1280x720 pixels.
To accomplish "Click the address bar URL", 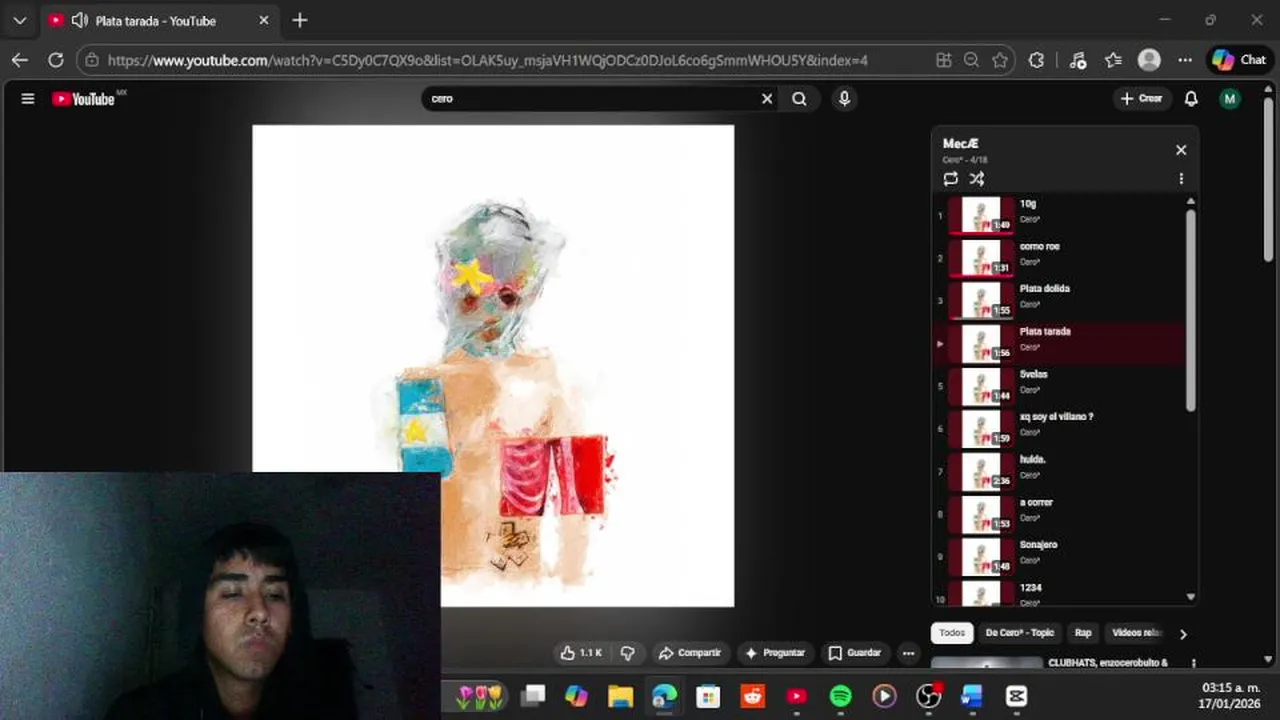I will point(487,60).
